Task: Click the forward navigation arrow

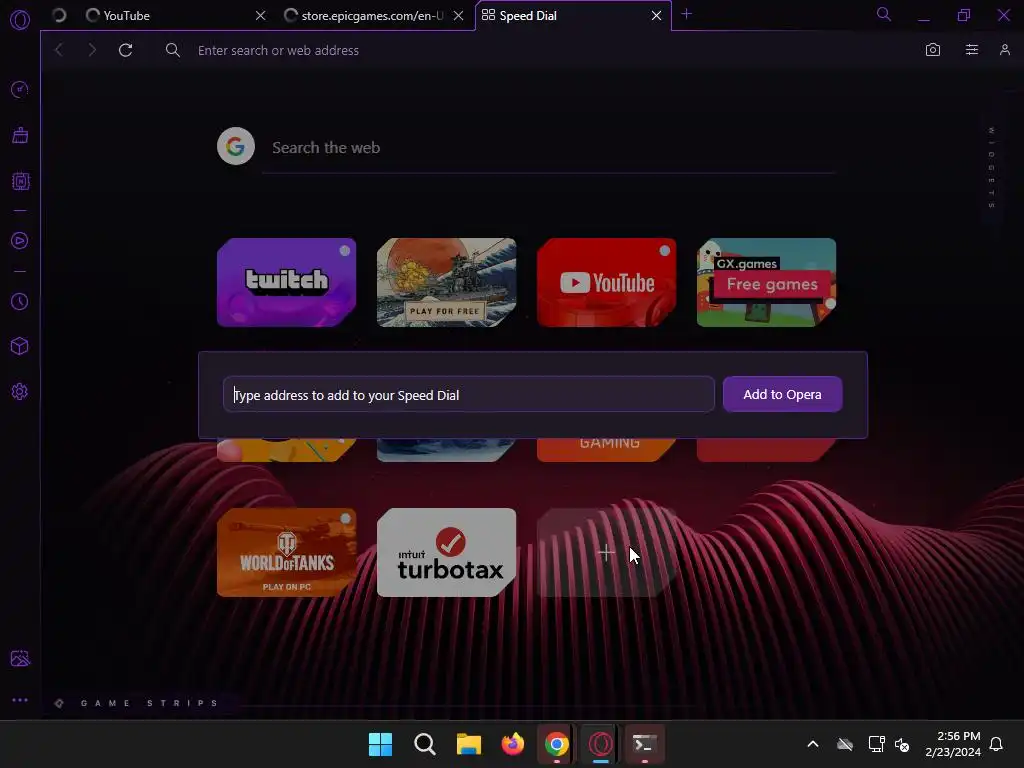Action: pyautogui.click(x=92, y=50)
